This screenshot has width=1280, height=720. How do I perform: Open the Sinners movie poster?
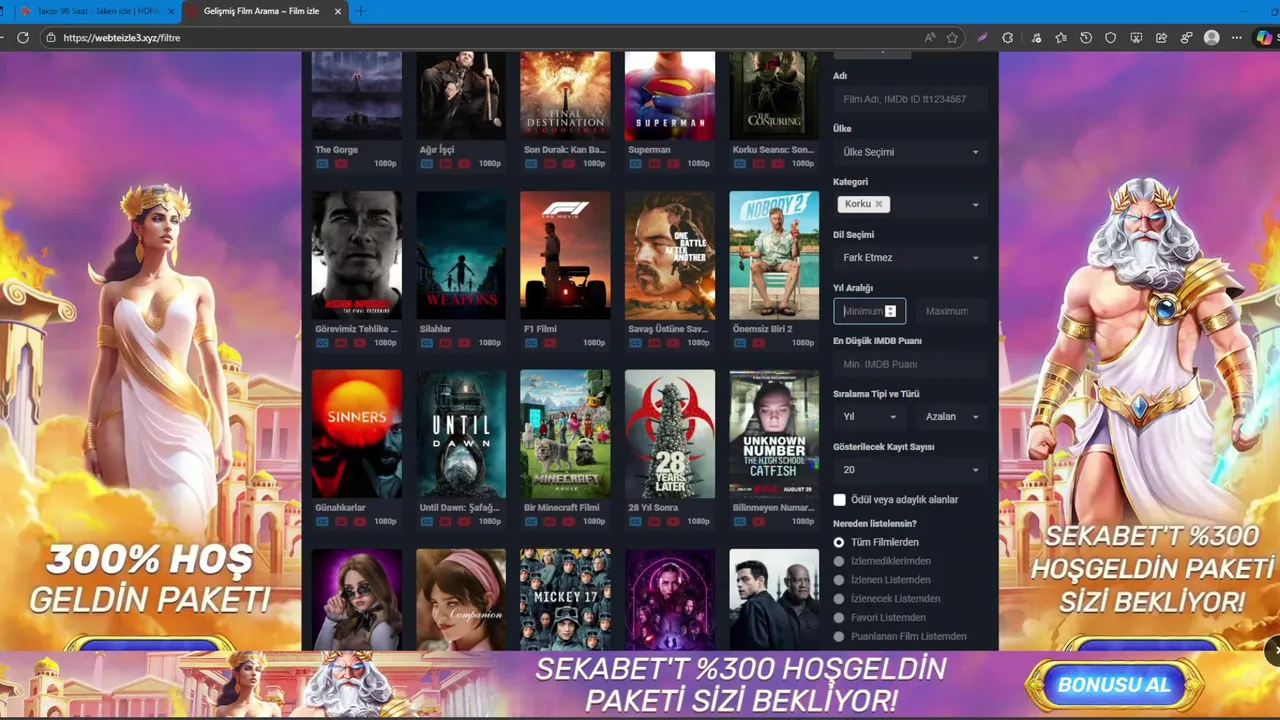click(357, 434)
